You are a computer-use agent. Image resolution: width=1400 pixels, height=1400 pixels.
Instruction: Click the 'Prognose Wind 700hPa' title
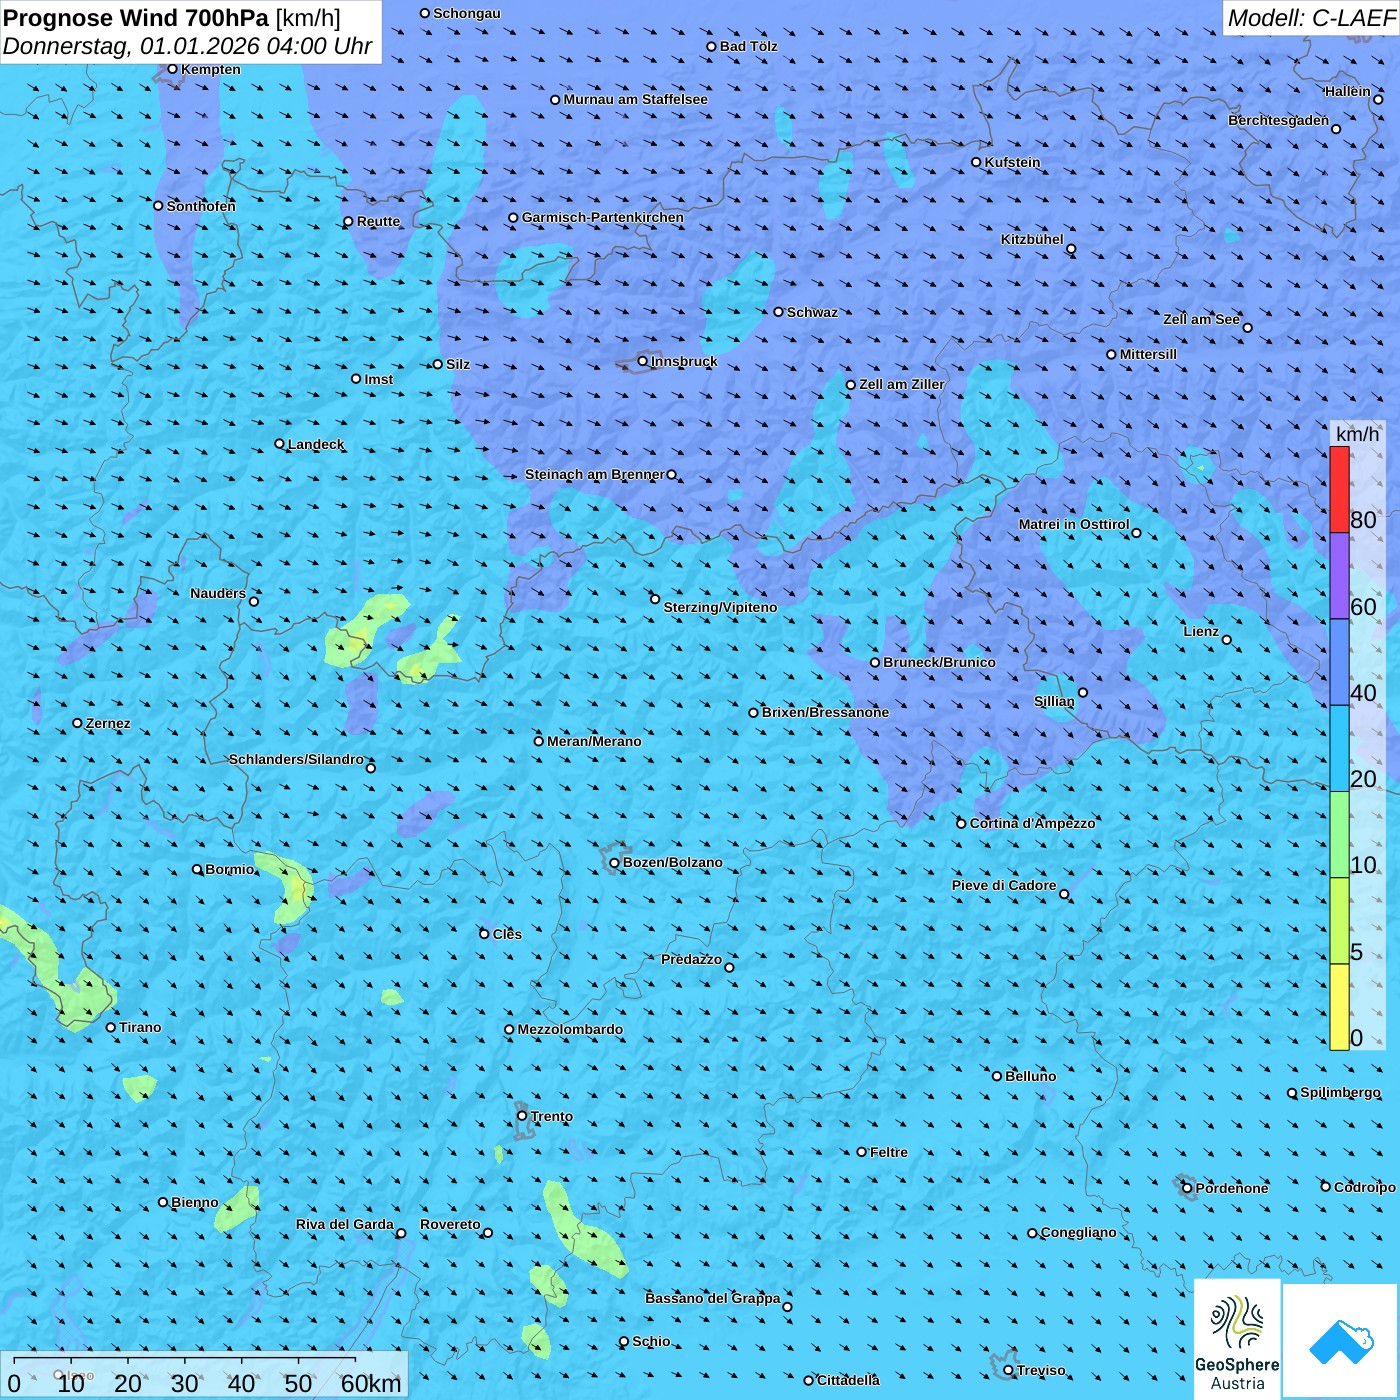tap(136, 18)
